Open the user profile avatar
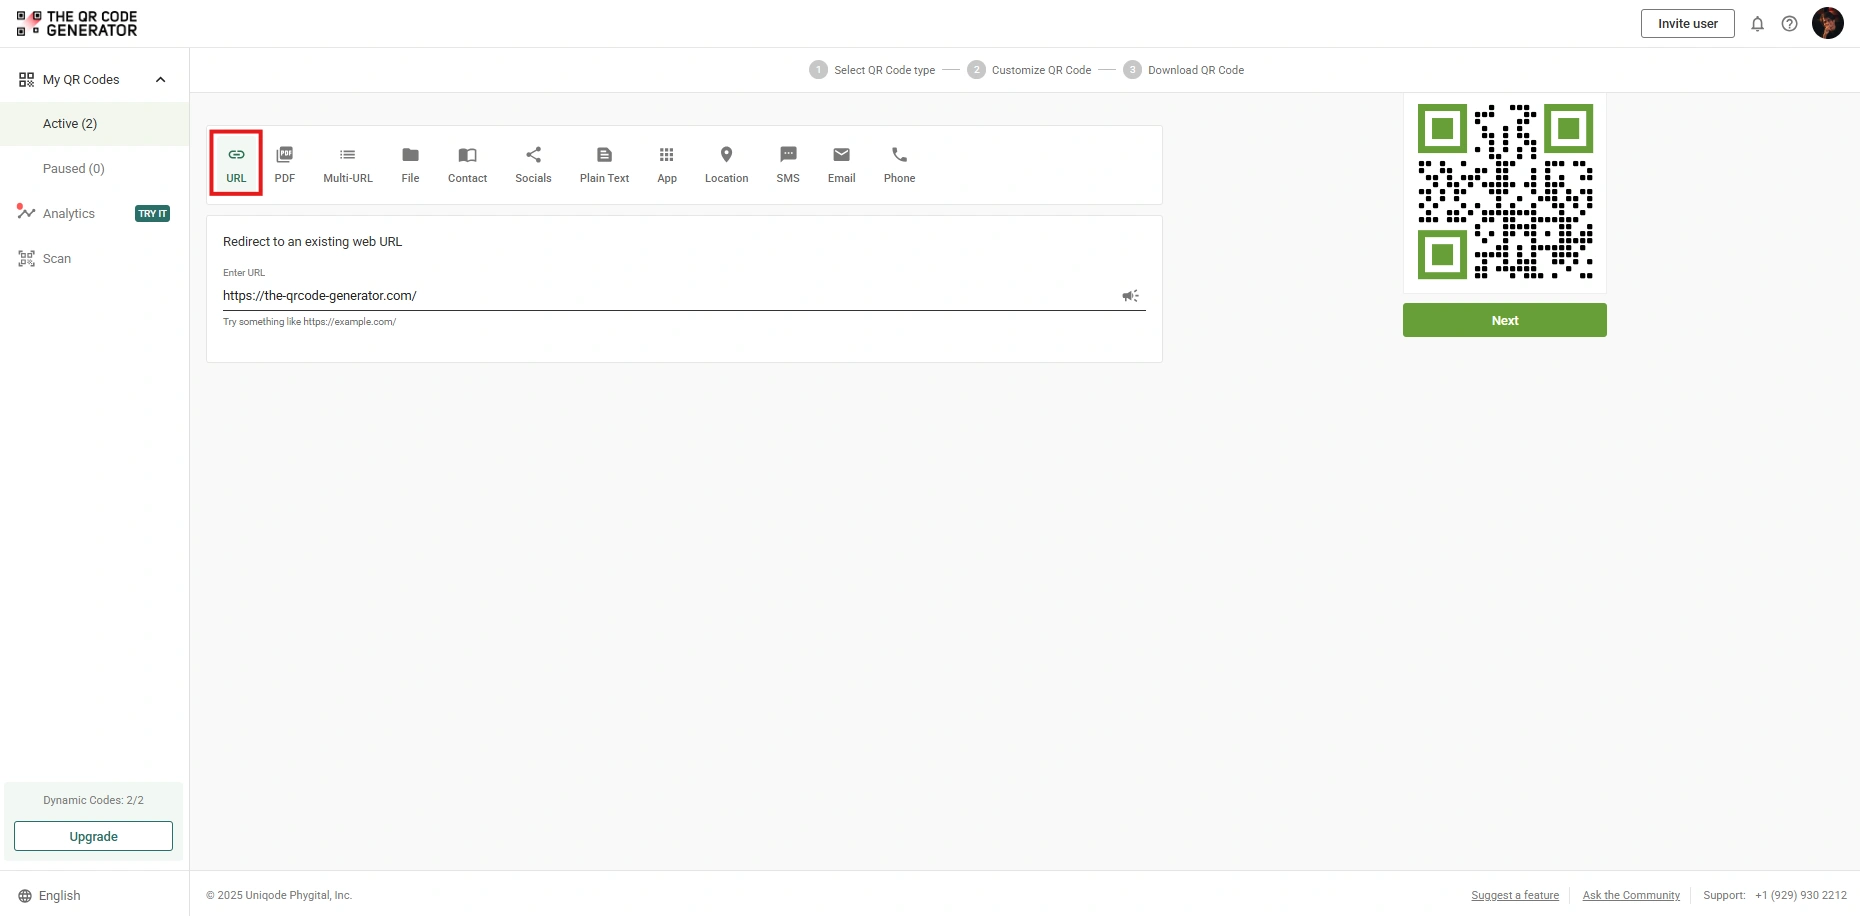The height and width of the screenshot is (916, 1860). (1827, 23)
